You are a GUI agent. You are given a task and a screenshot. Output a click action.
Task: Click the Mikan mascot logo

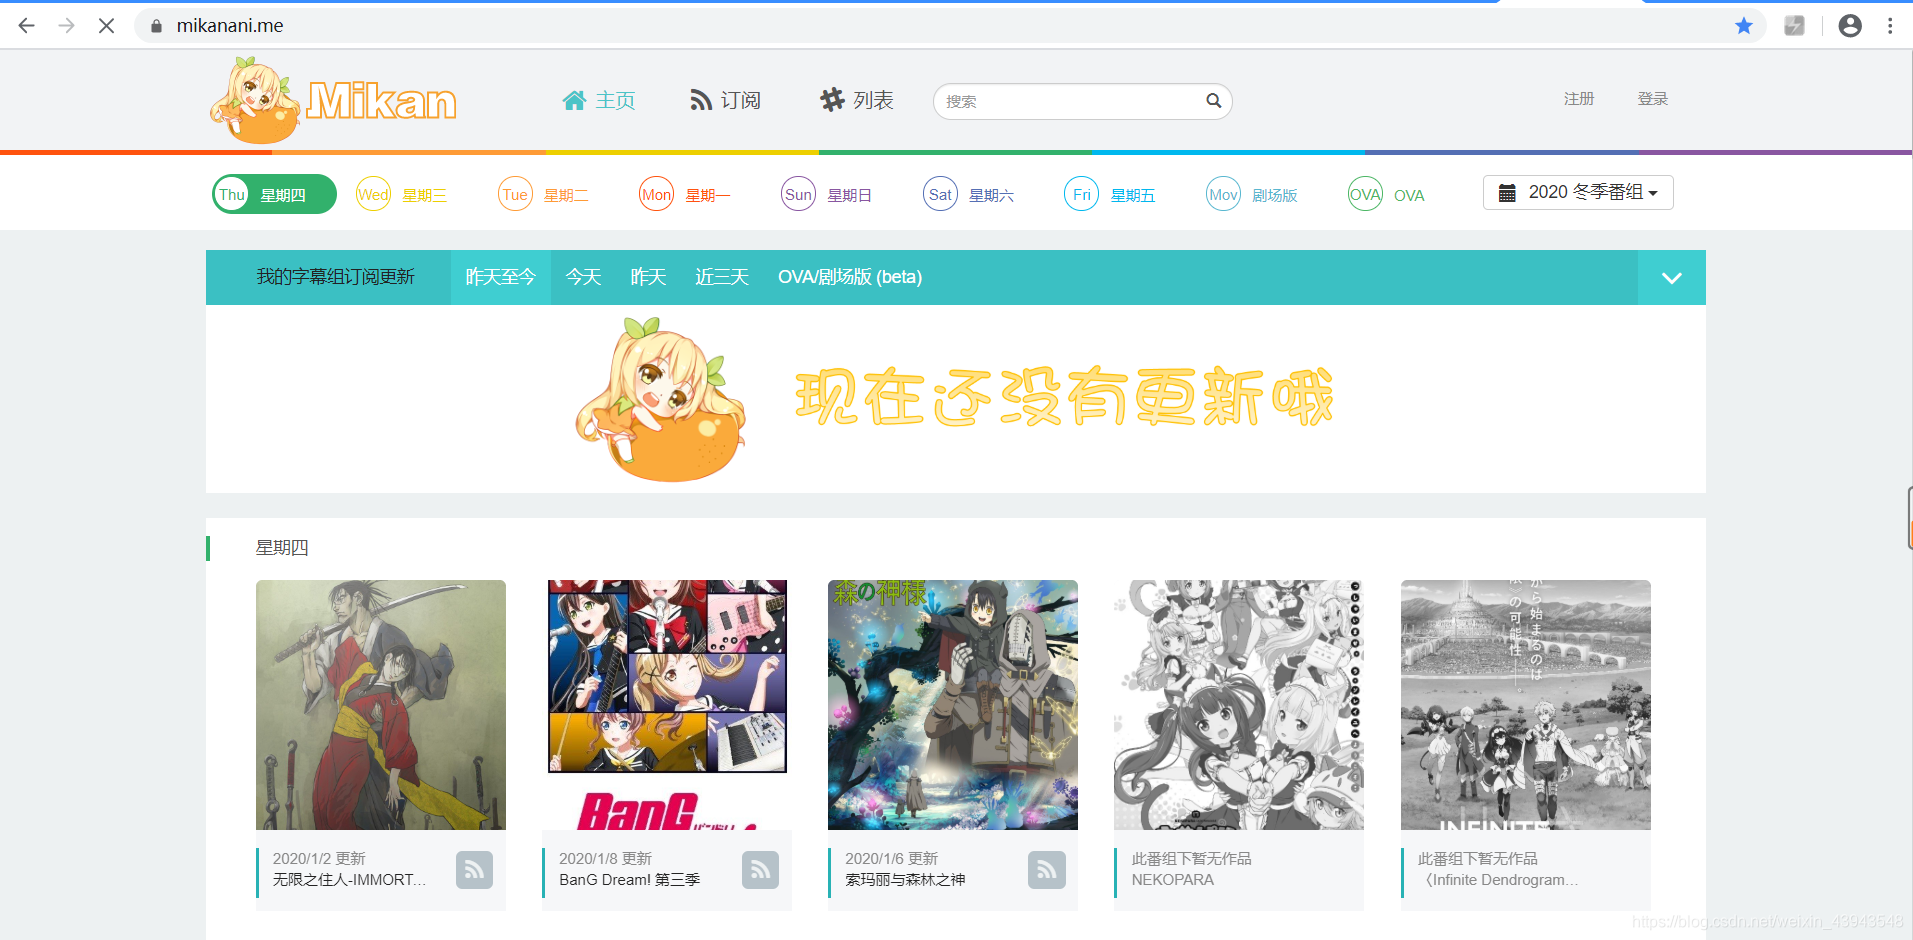pyautogui.click(x=333, y=100)
